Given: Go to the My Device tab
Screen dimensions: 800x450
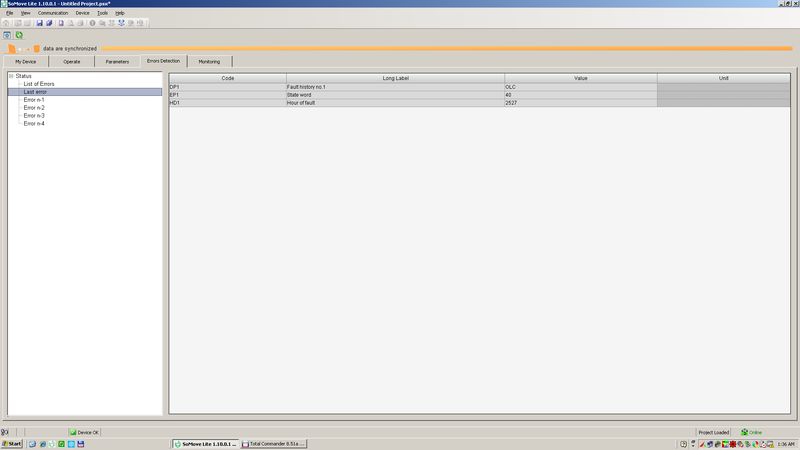Looking at the screenshot, I should tap(26, 62).
